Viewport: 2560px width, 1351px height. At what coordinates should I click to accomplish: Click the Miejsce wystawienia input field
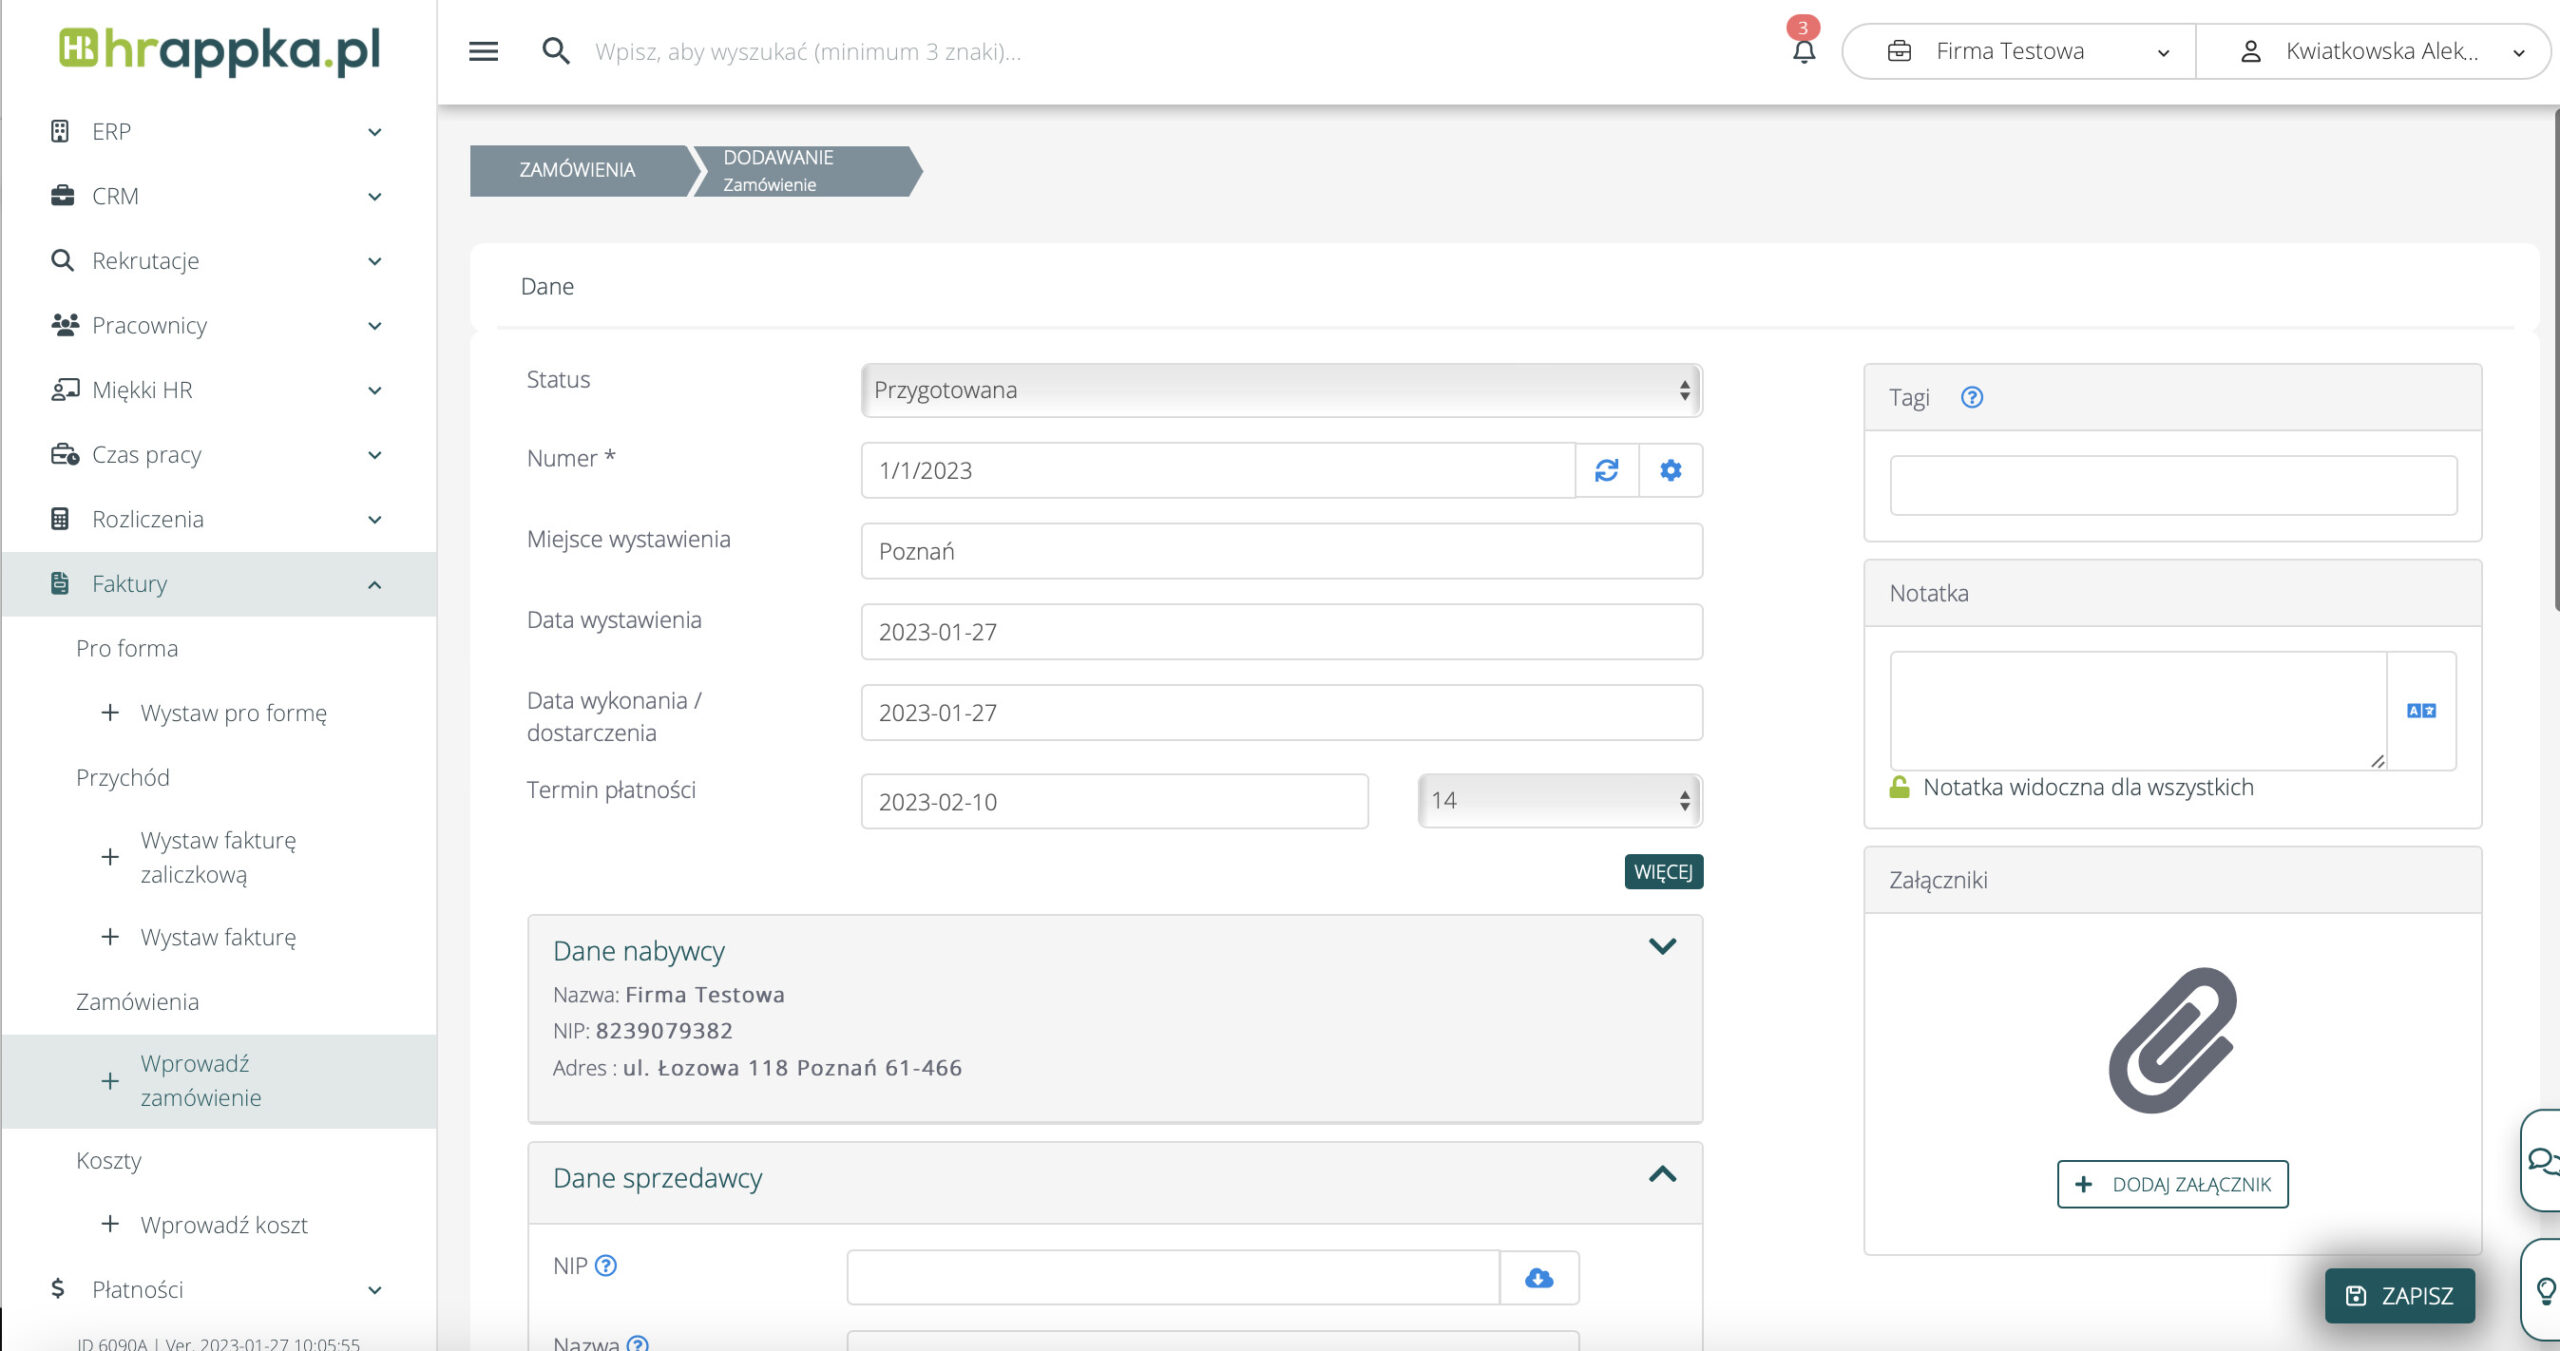pos(1280,551)
